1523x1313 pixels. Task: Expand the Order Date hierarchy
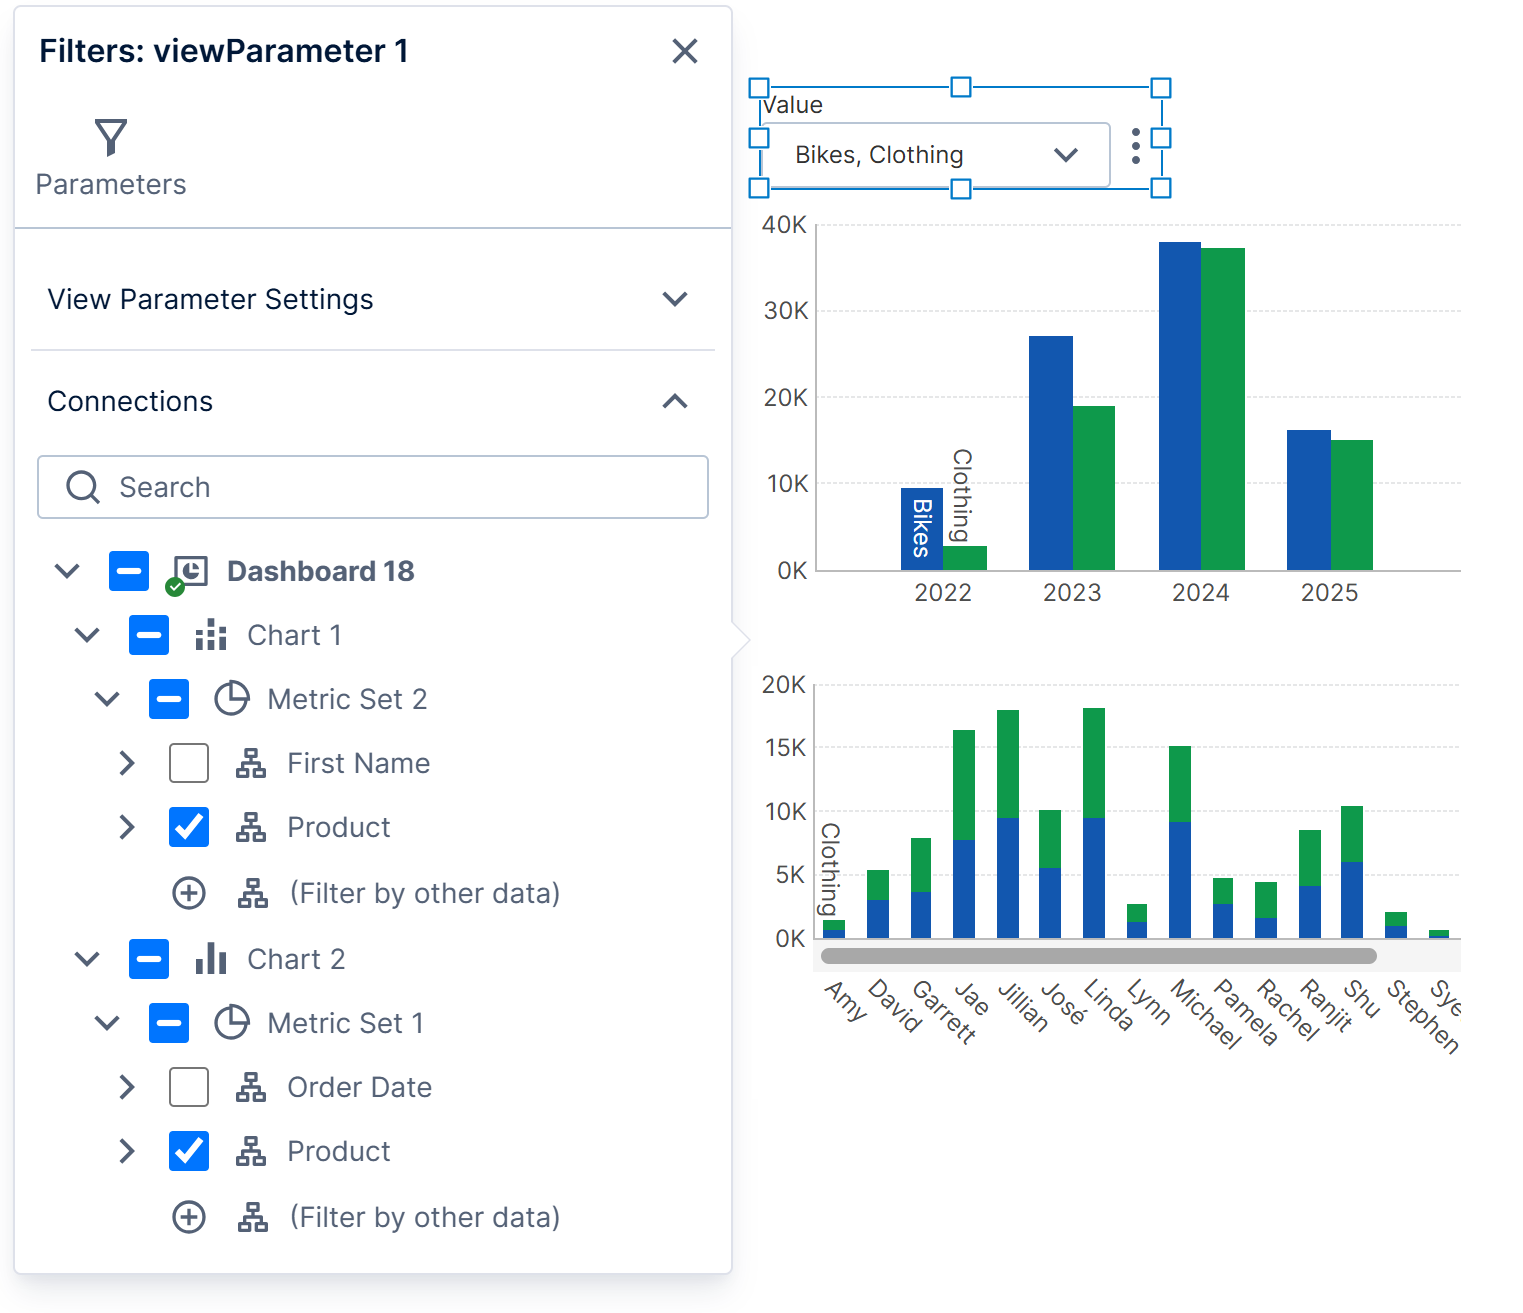pos(127,1087)
